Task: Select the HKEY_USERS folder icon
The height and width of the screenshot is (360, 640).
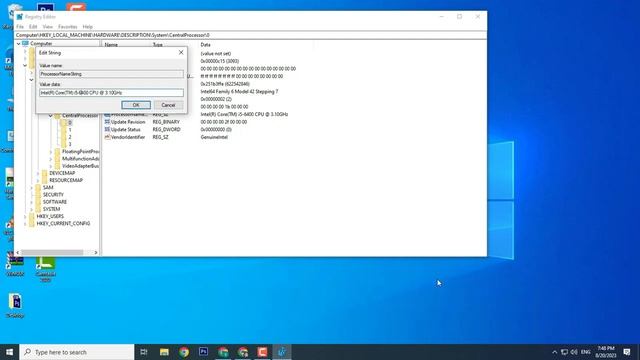Action: click(x=31, y=216)
